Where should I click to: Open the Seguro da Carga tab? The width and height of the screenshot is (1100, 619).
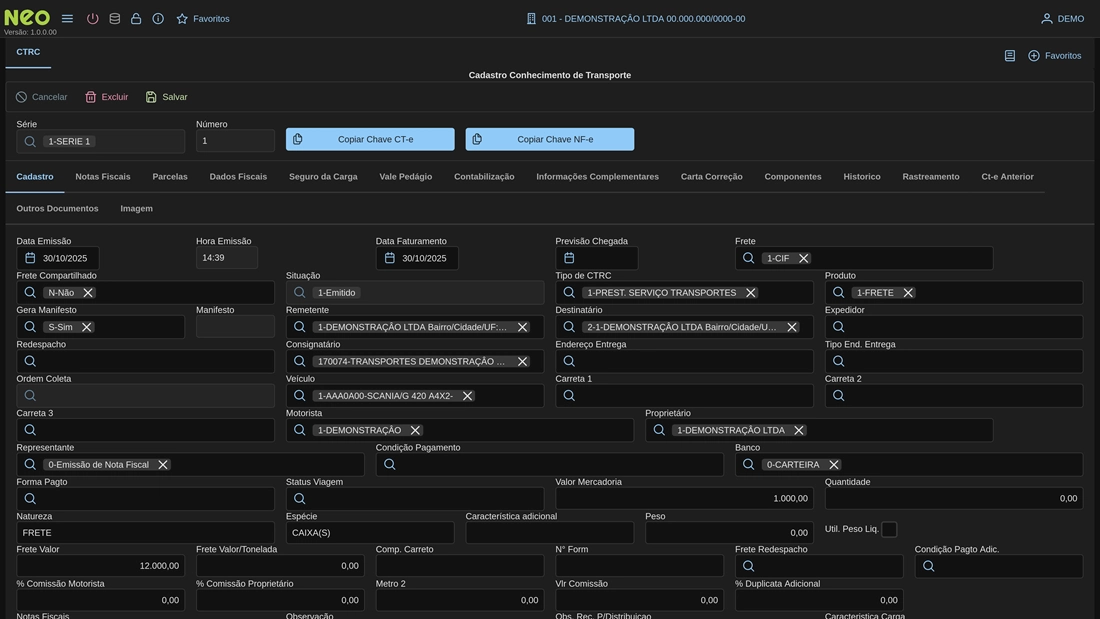click(323, 177)
